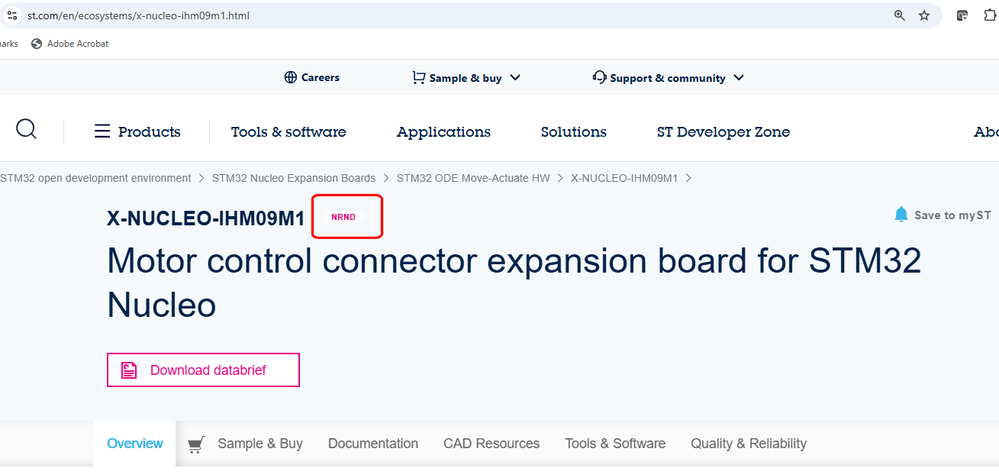Click the browser address bar URL
999x472 pixels.
[138, 16]
